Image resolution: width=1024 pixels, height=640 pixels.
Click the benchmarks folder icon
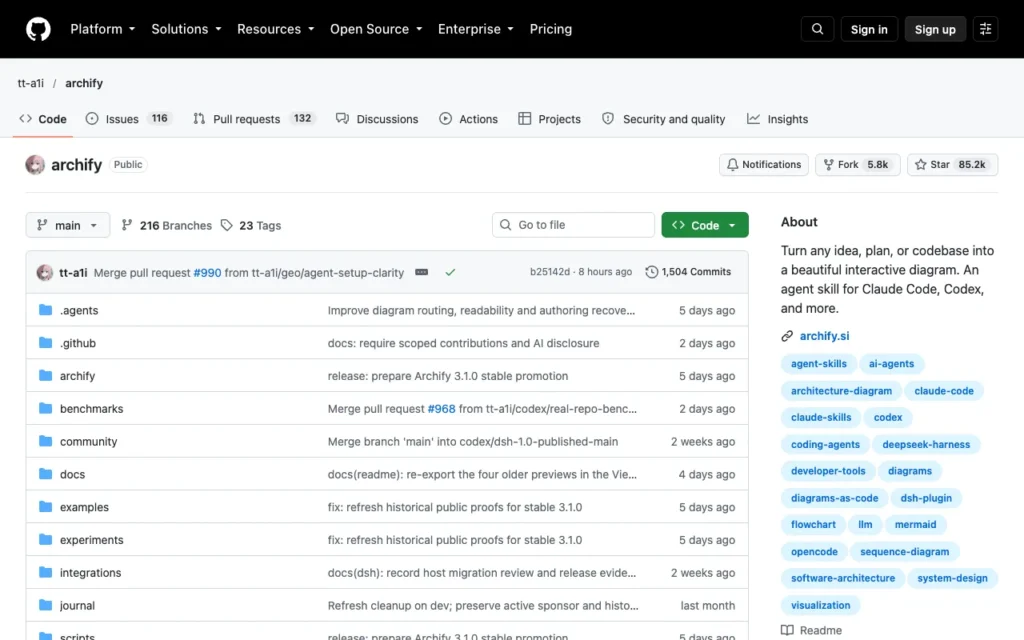coord(45,408)
